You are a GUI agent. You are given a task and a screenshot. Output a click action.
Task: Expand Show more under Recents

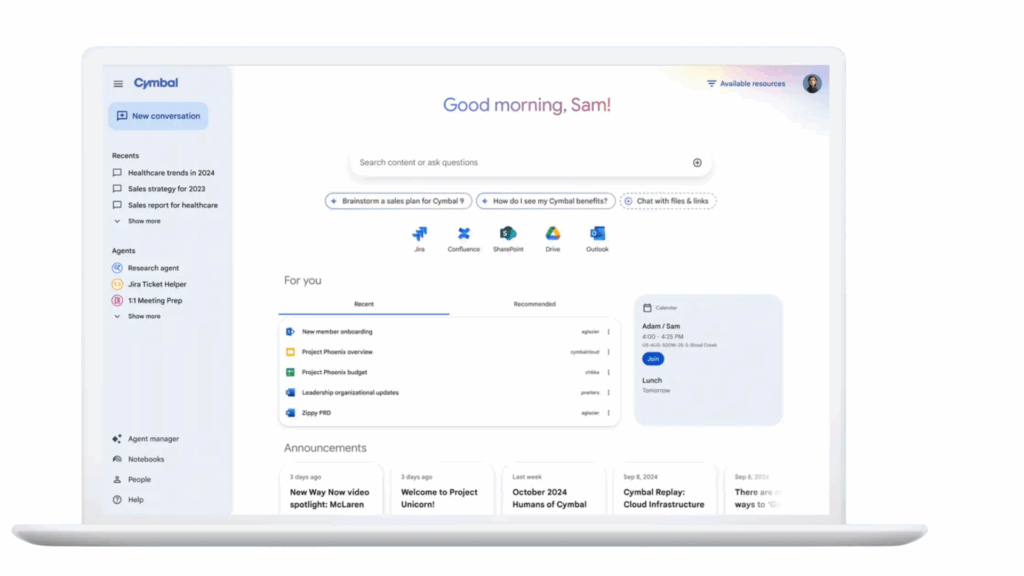(x=137, y=221)
